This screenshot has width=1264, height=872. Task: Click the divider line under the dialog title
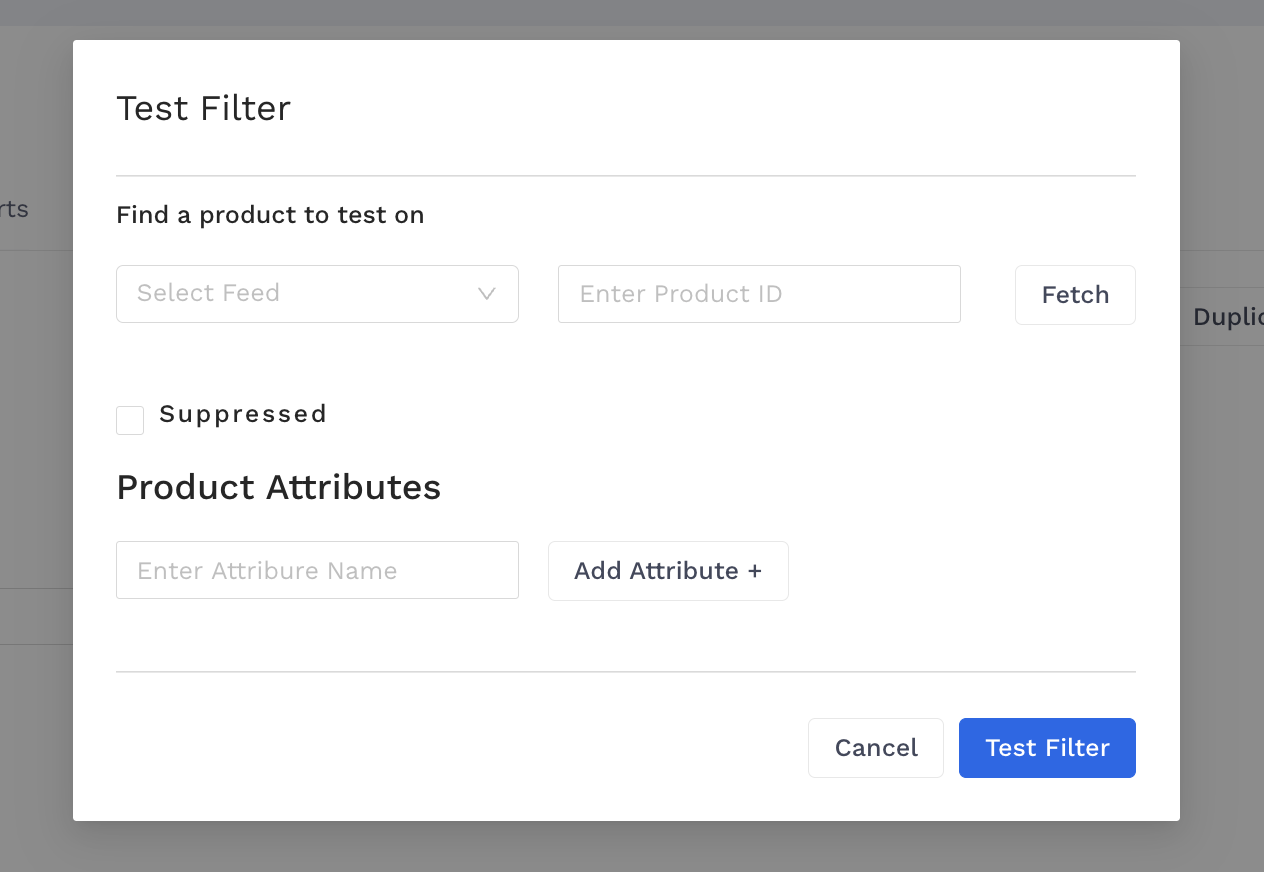625,176
